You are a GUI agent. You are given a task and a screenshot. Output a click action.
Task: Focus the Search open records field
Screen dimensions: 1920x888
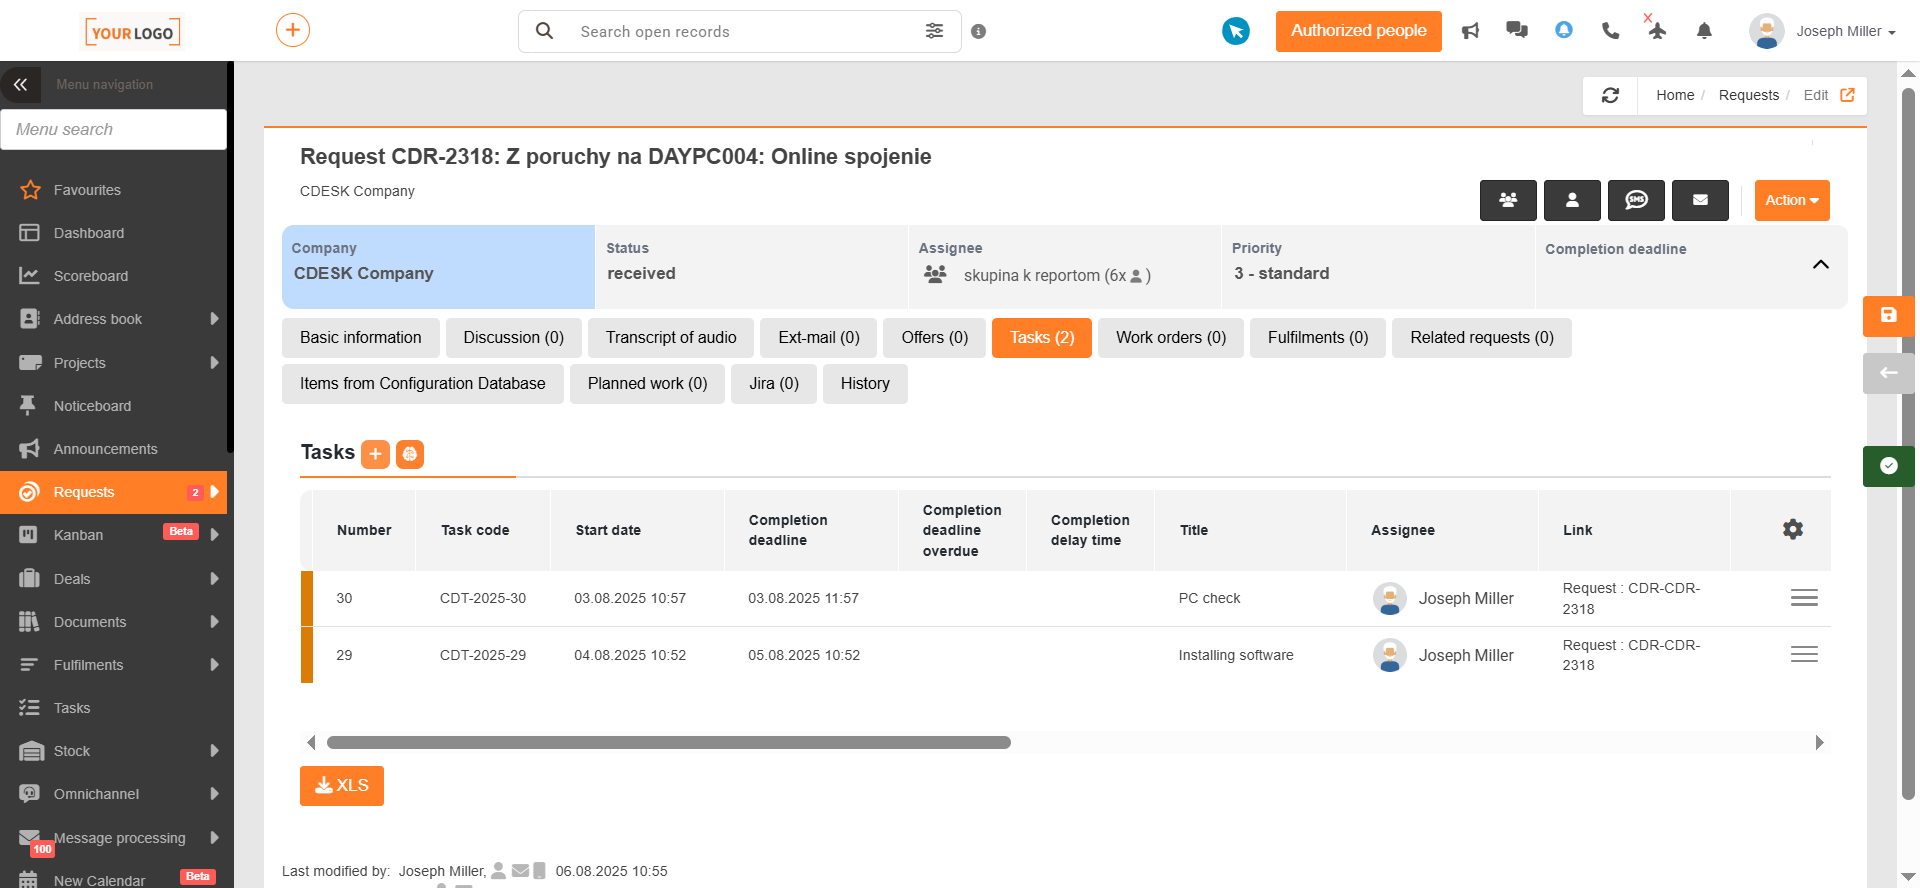pyautogui.click(x=740, y=31)
